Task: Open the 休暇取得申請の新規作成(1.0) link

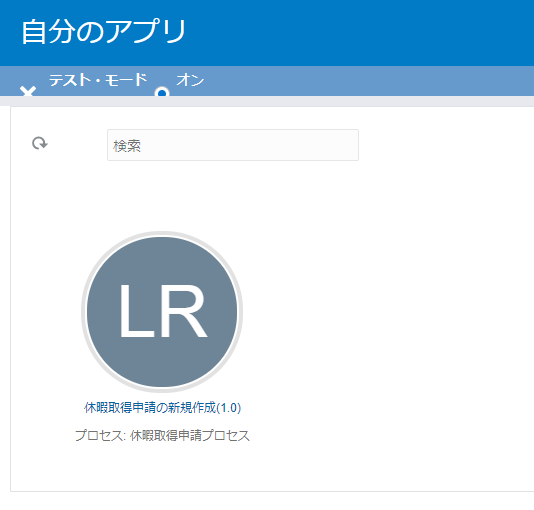Action: (x=162, y=408)
